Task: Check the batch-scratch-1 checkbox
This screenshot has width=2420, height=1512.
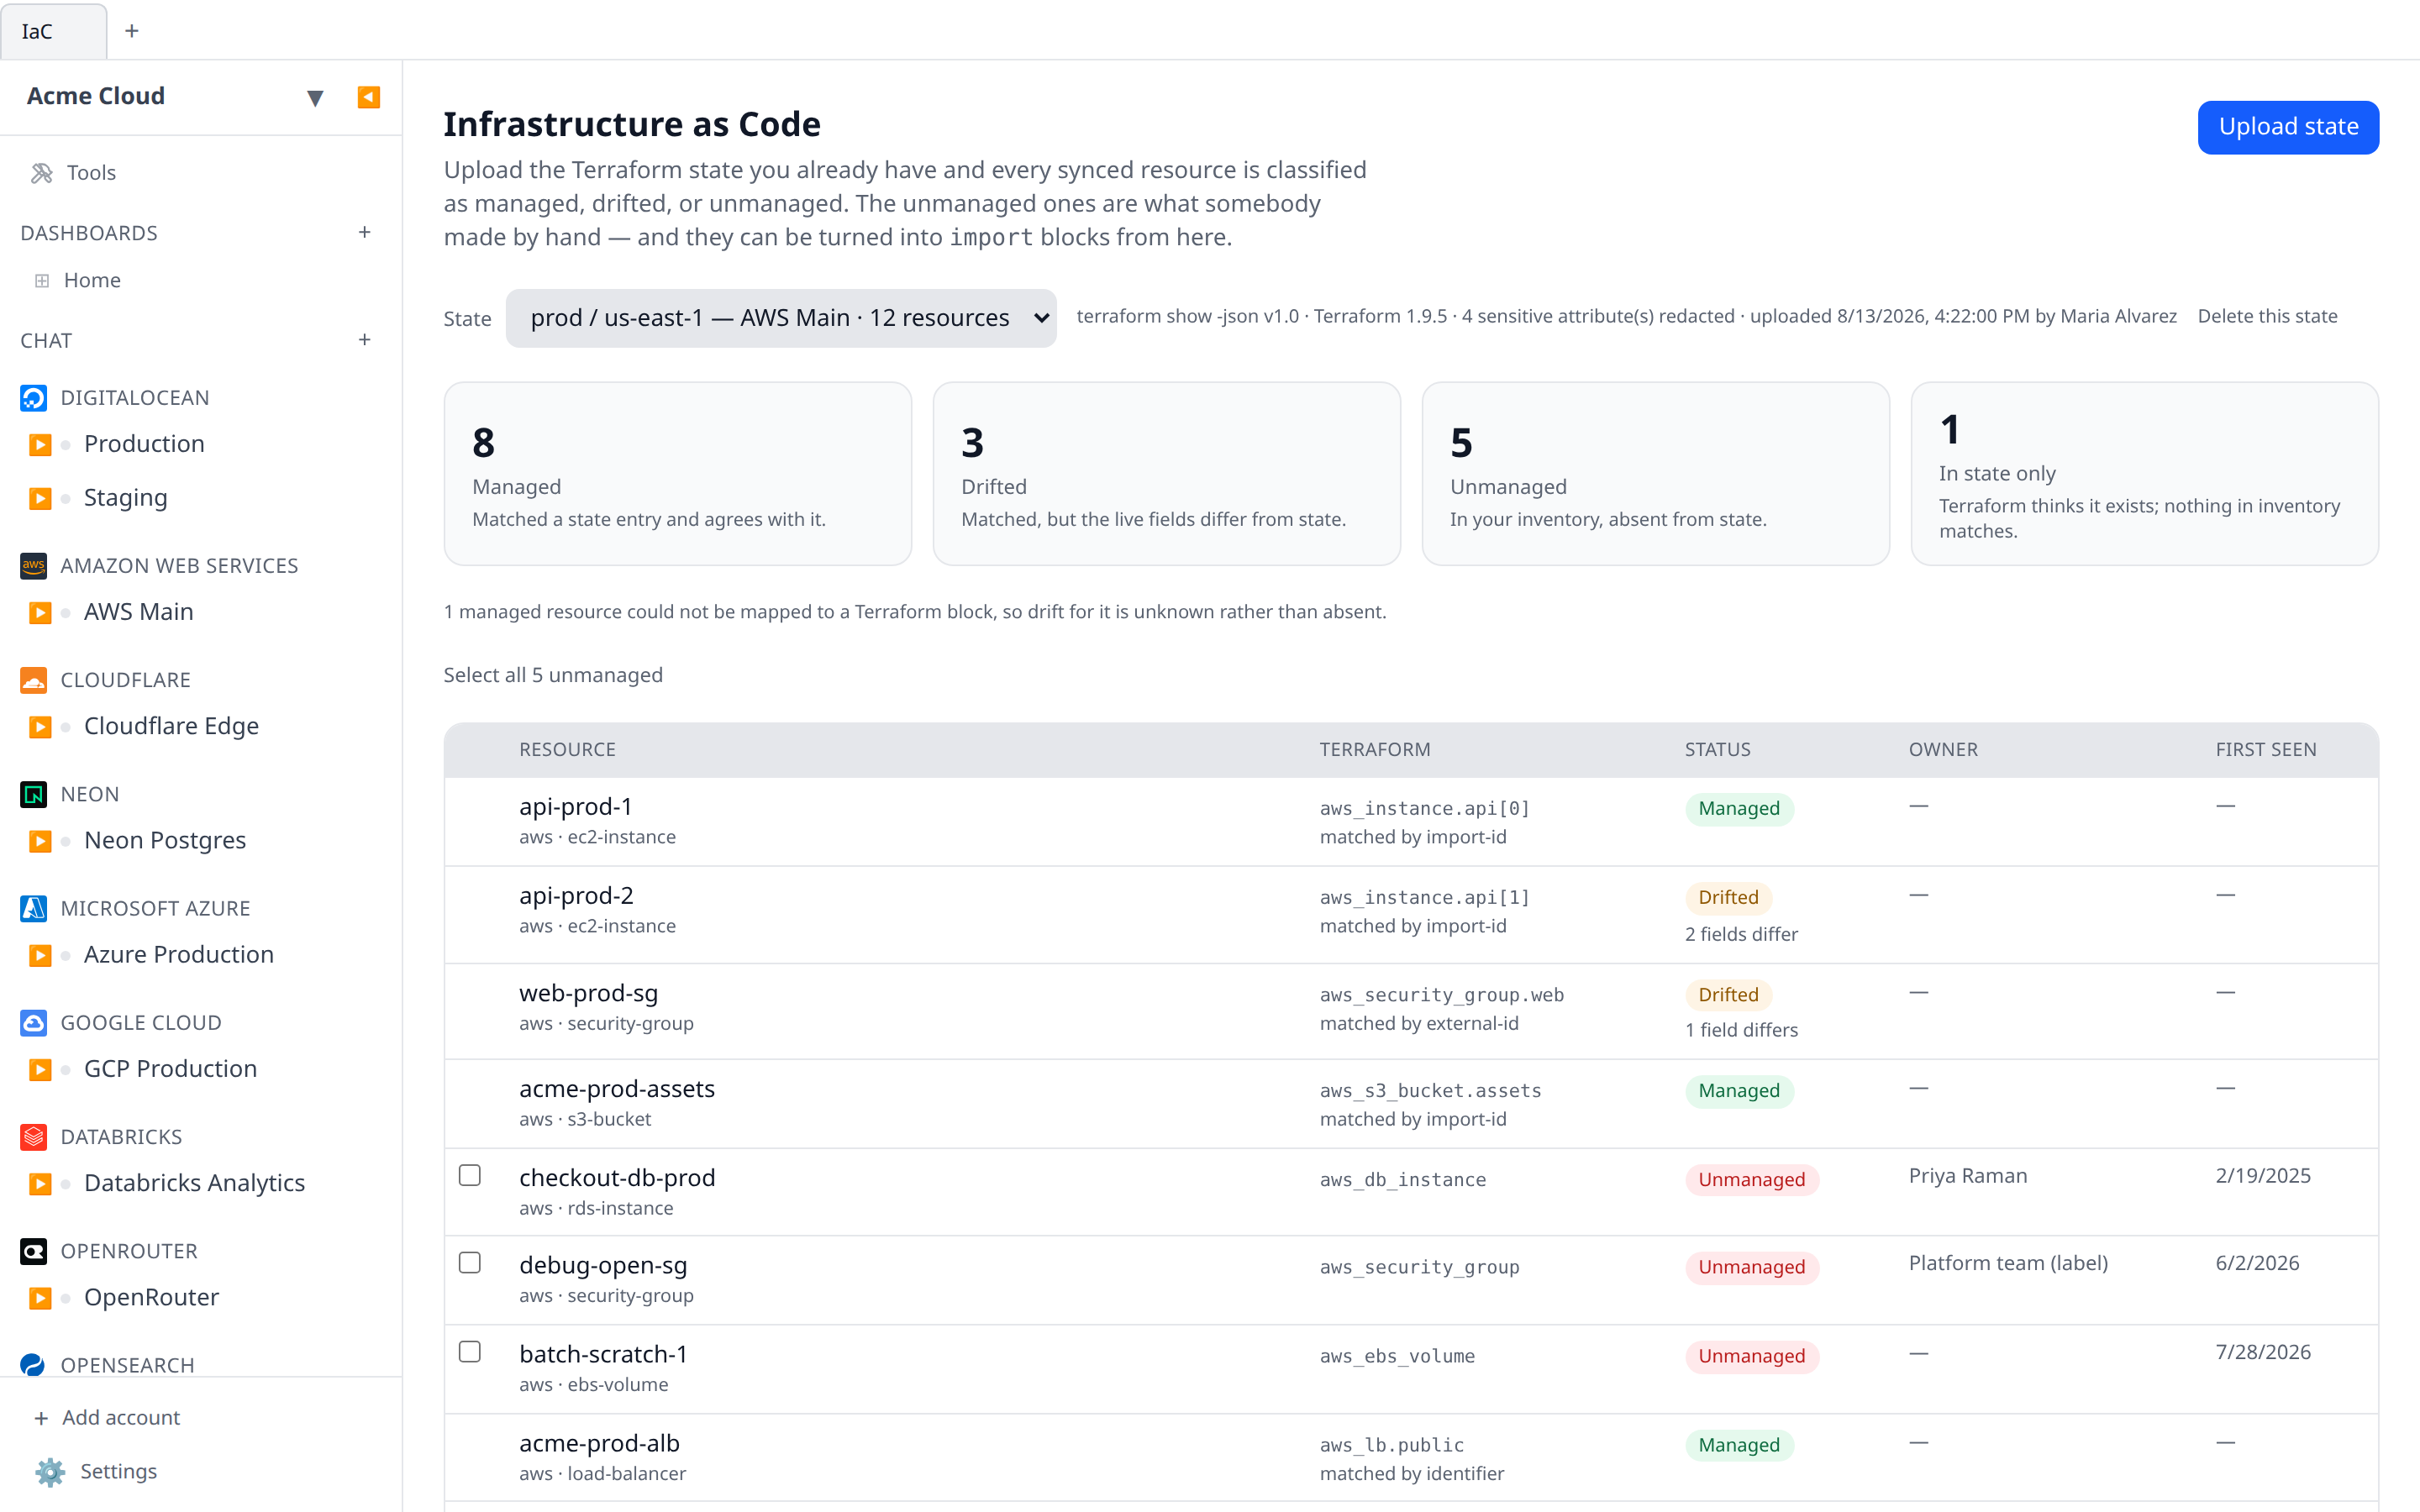Action: click(x=470, y=1352)
